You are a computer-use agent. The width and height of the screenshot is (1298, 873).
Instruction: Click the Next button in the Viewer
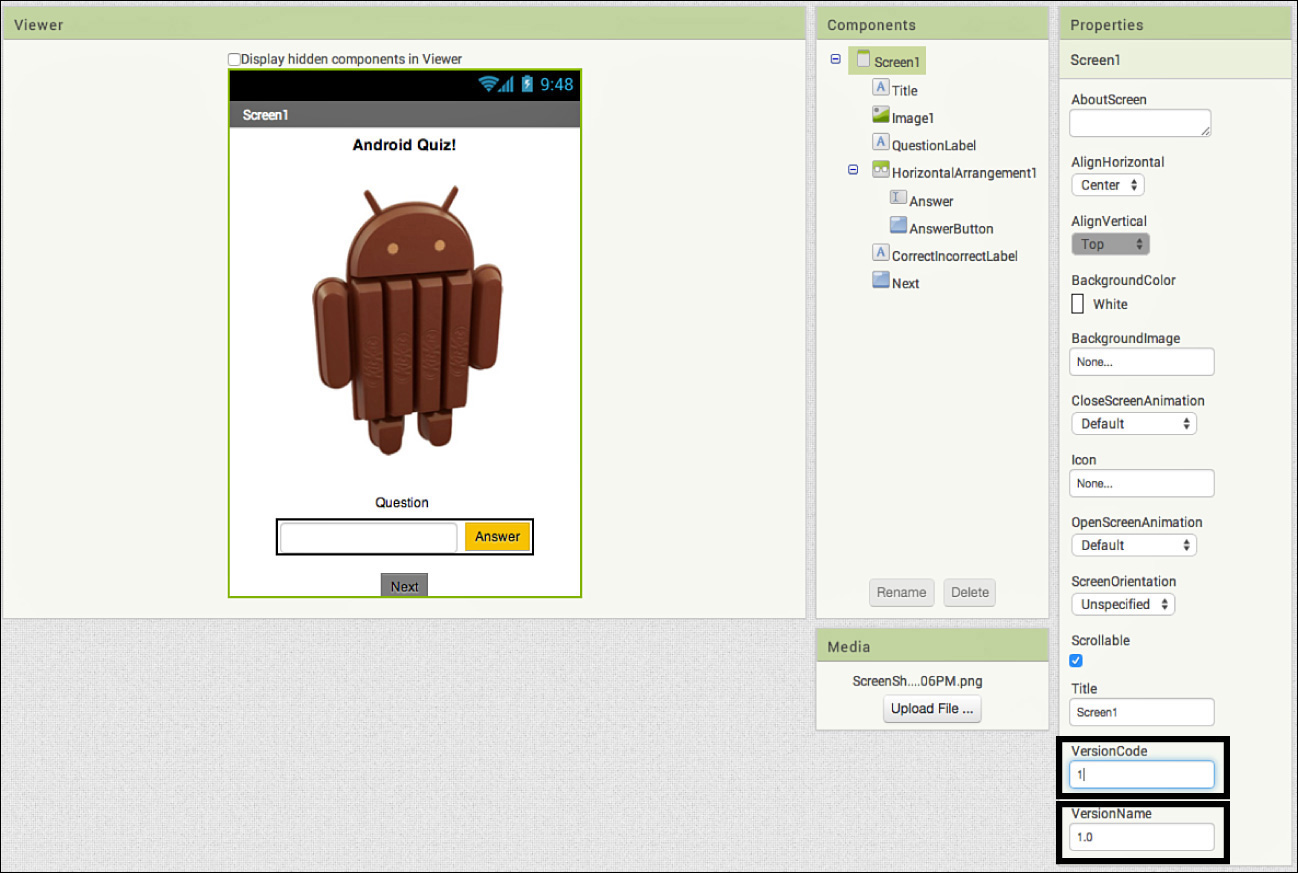pyautogui.click(x=404, y=586)
